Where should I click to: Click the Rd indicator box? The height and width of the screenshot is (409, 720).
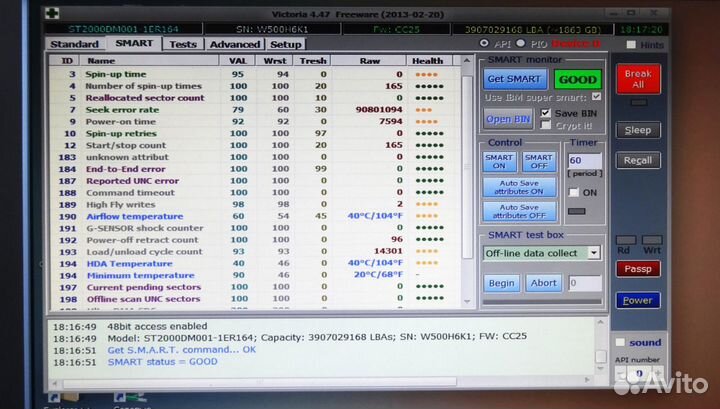624,236
